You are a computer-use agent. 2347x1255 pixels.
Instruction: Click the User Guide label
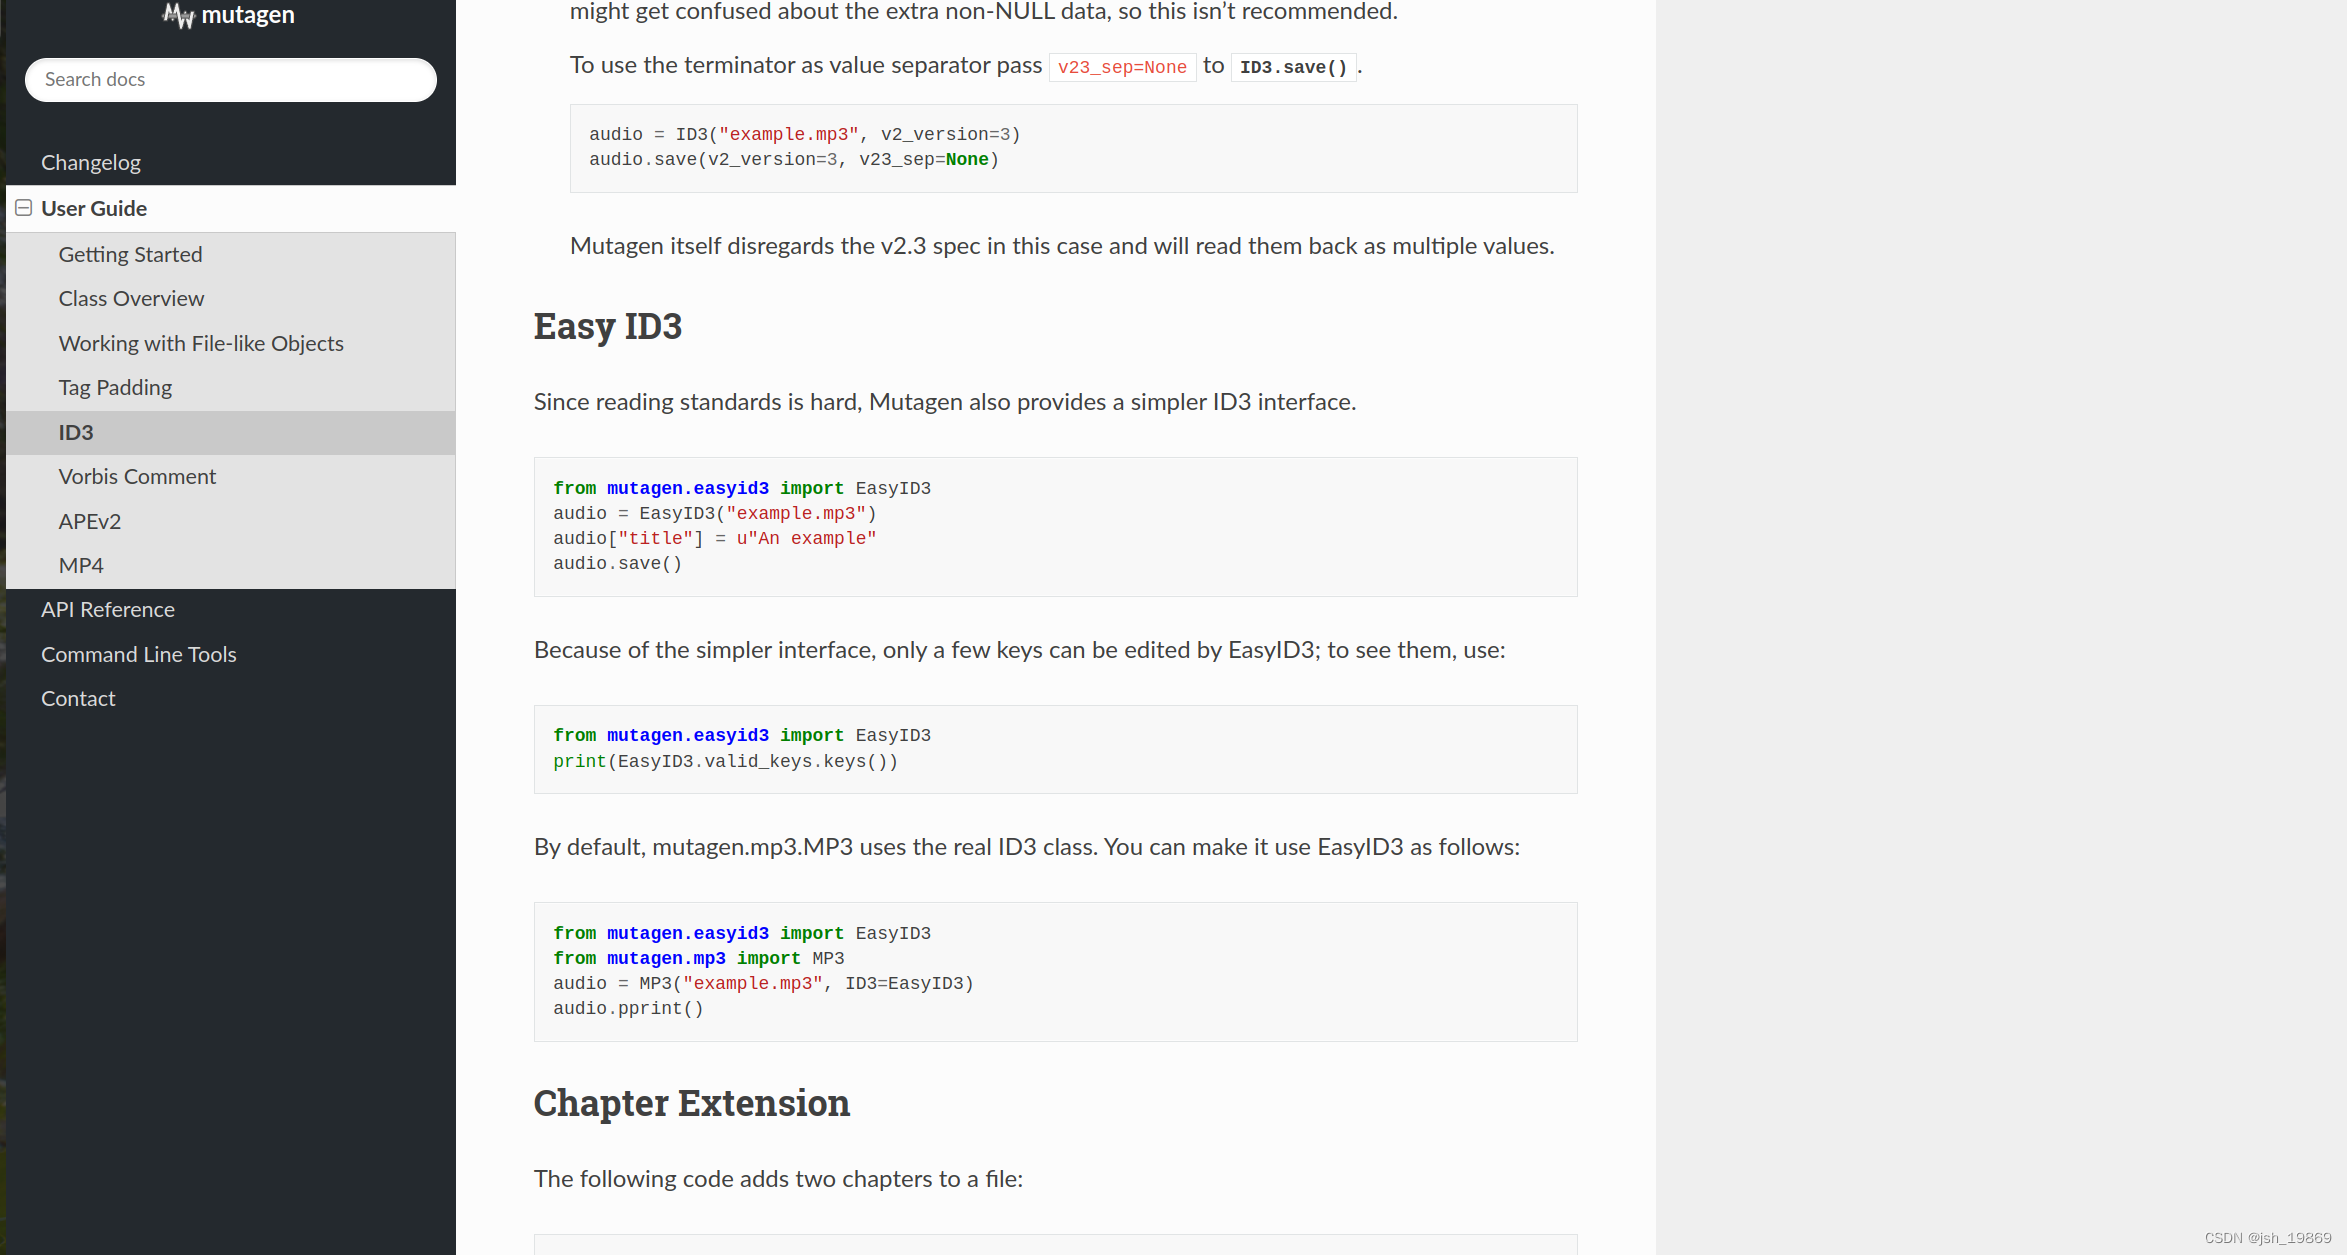94,209
